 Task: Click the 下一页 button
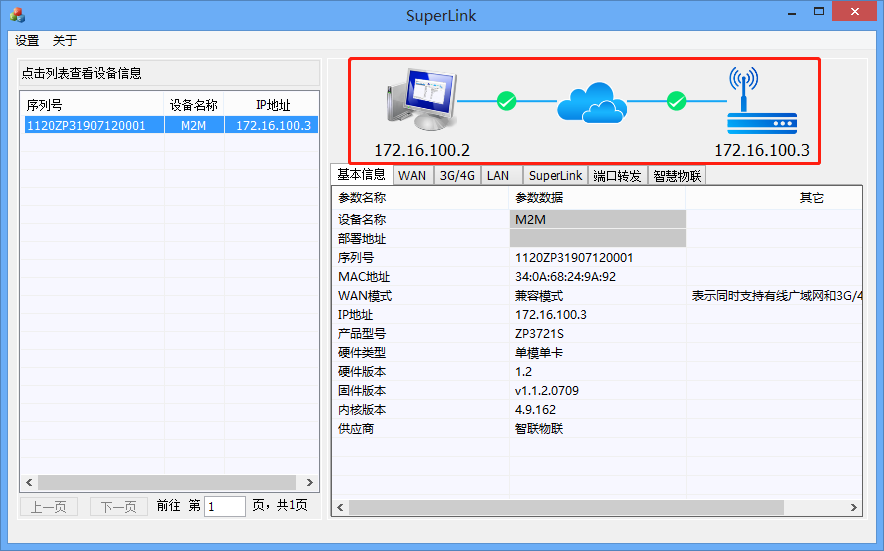(x=119, y=506)
